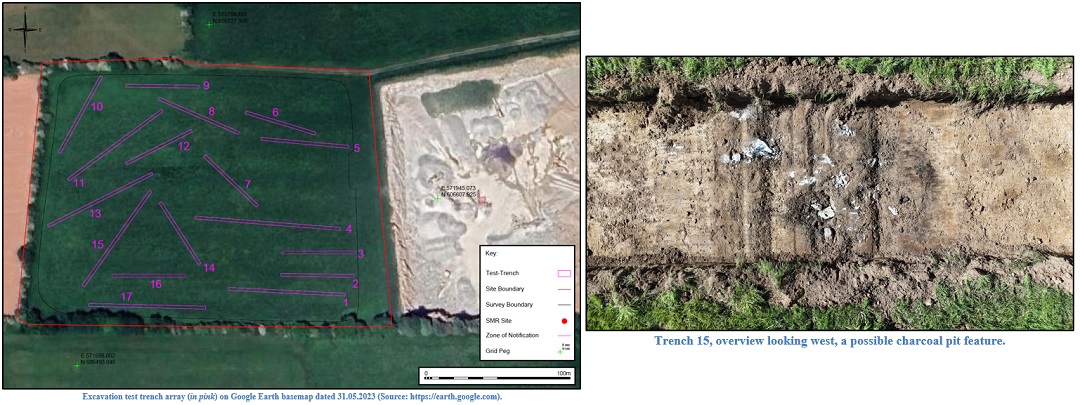The width and height of the screenshot is (1080, 405).
Task: Click the green grid peg near top of map
Action: pyautogui.click(x=209, y=24)
